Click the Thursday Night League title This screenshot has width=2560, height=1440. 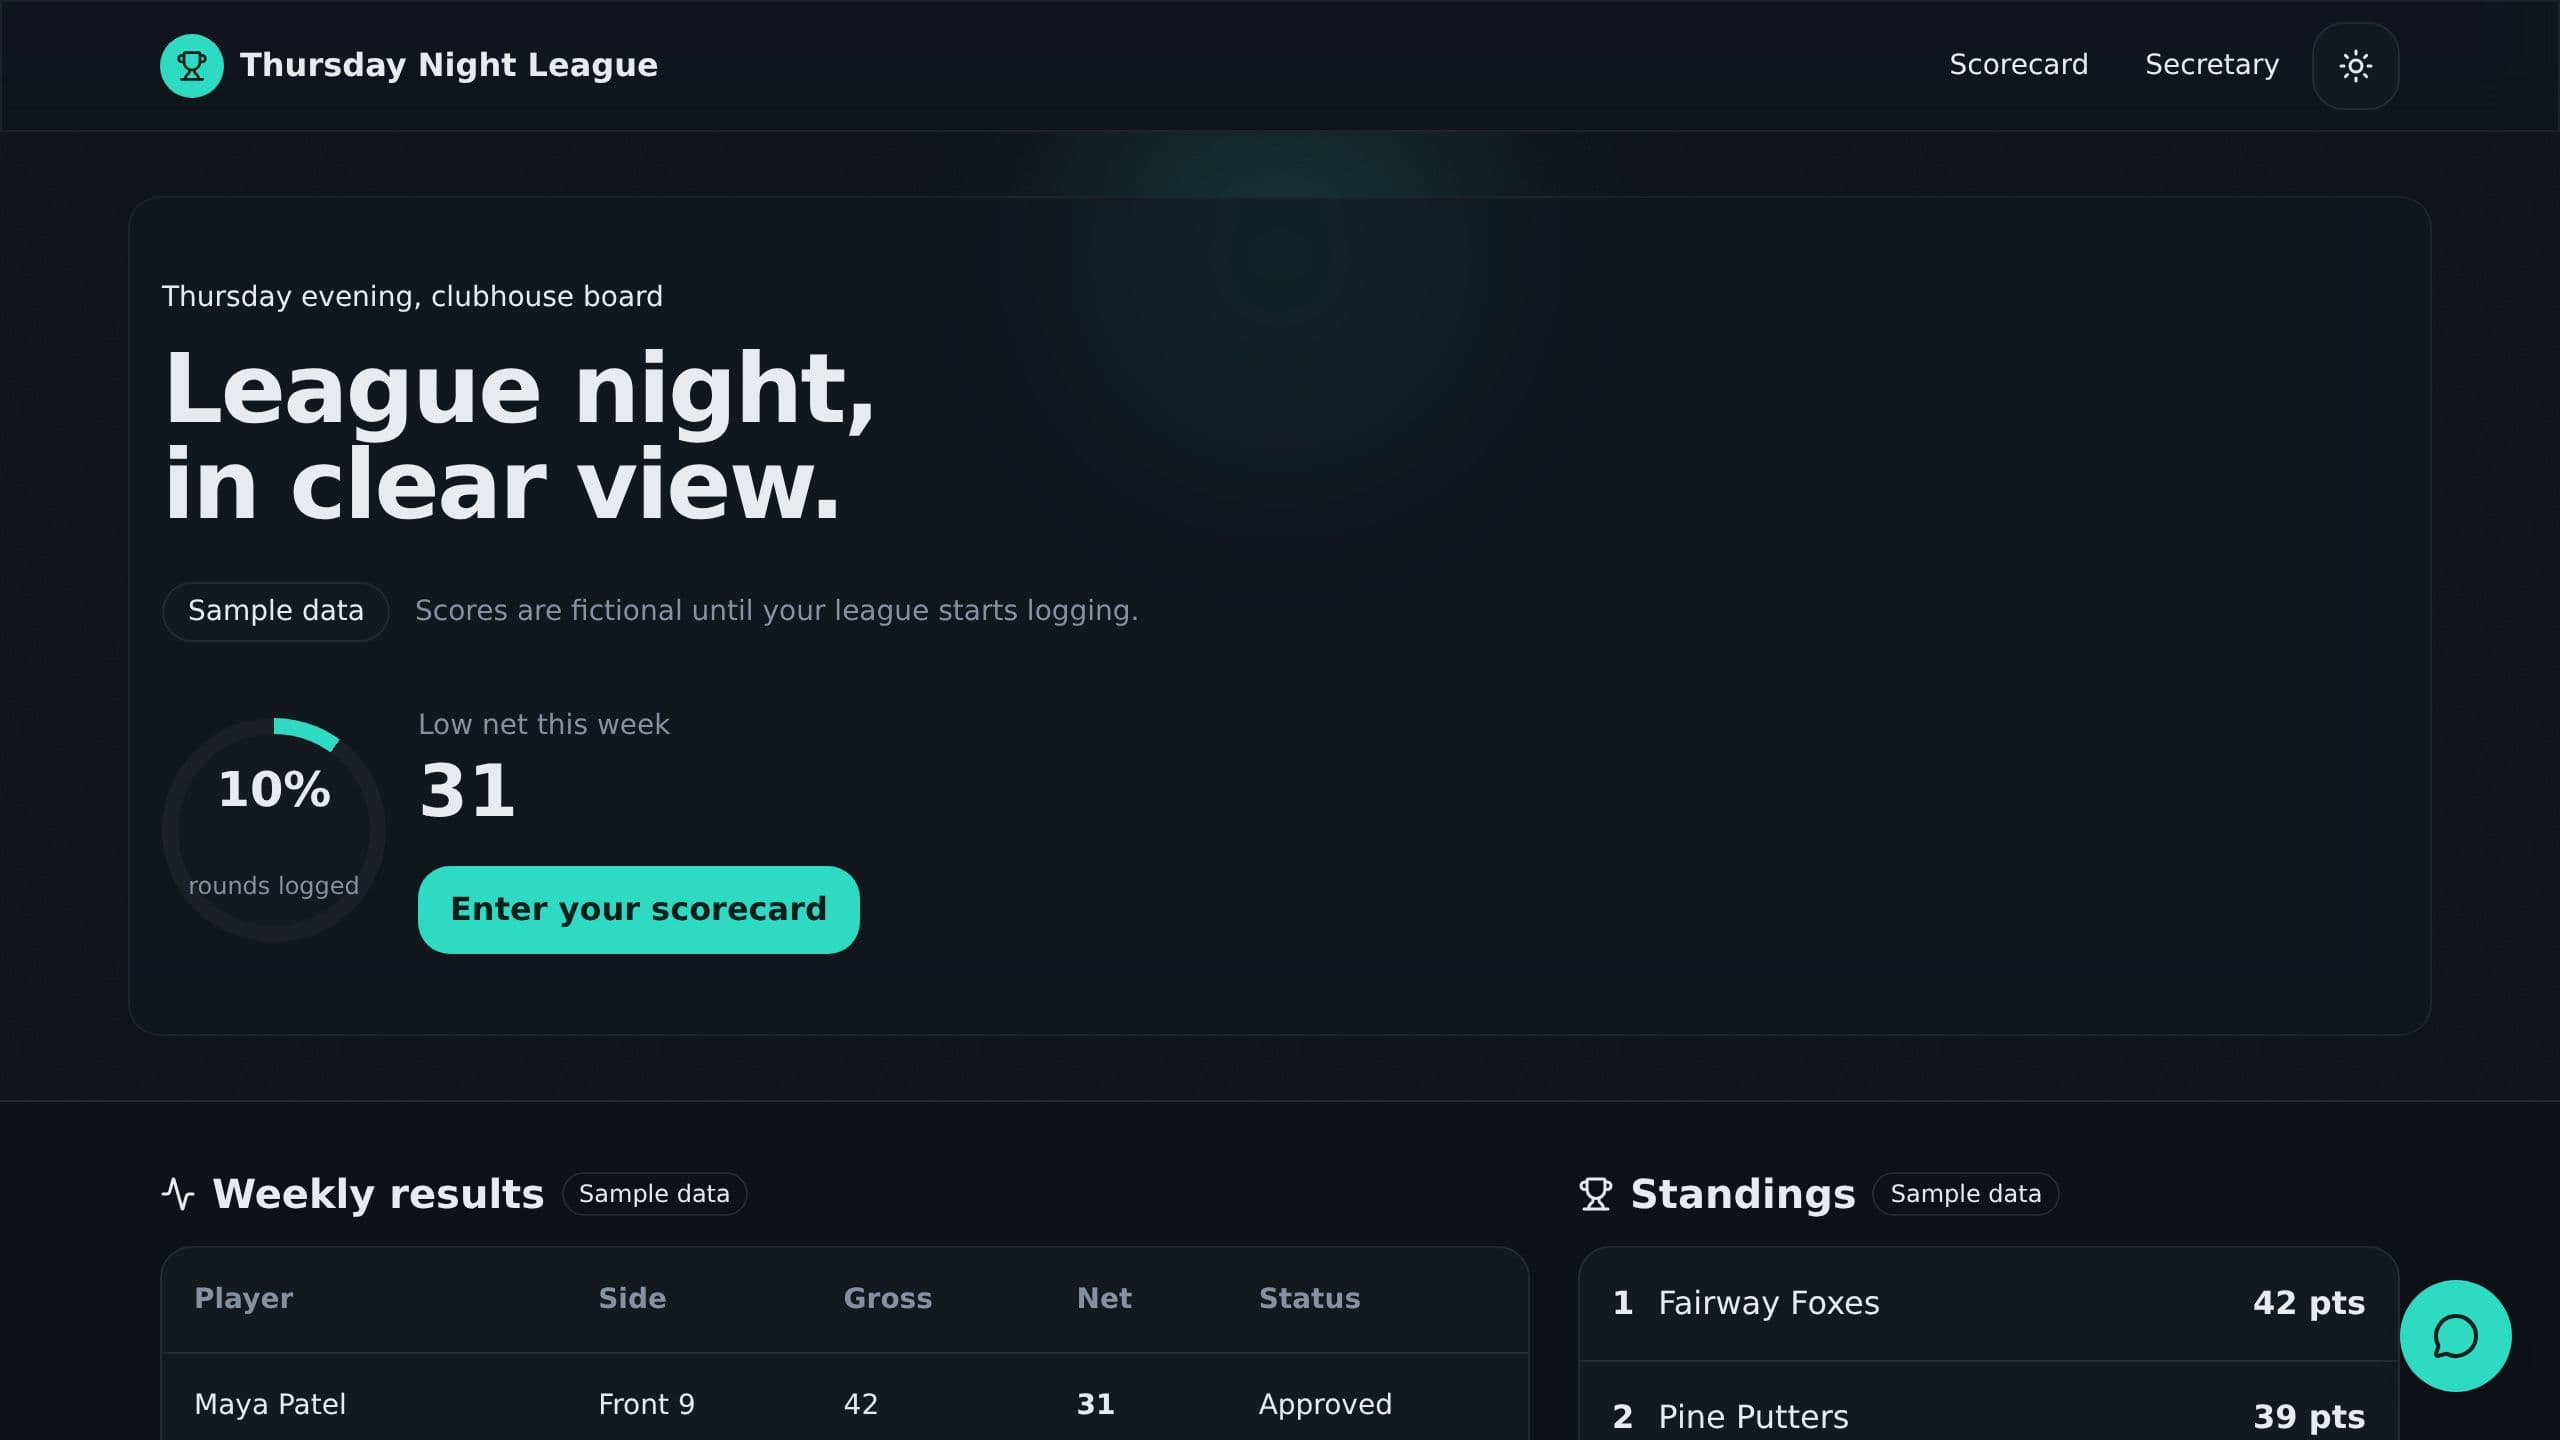[x=449, y=65]
